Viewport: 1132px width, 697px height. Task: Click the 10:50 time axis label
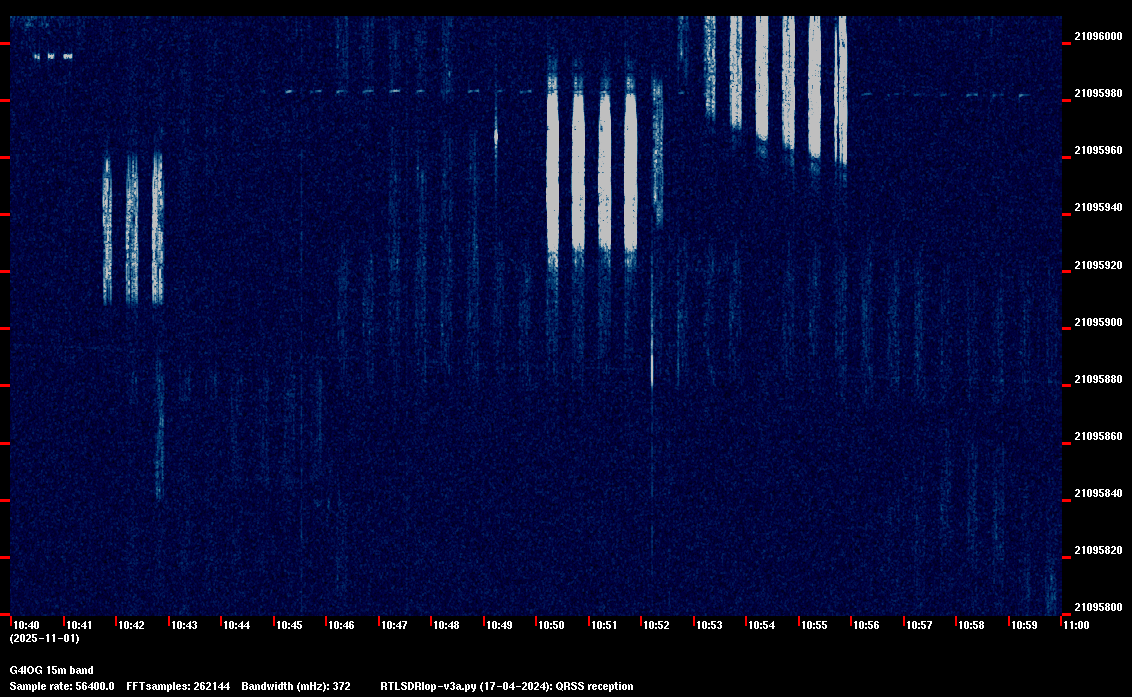click(552, 625)
